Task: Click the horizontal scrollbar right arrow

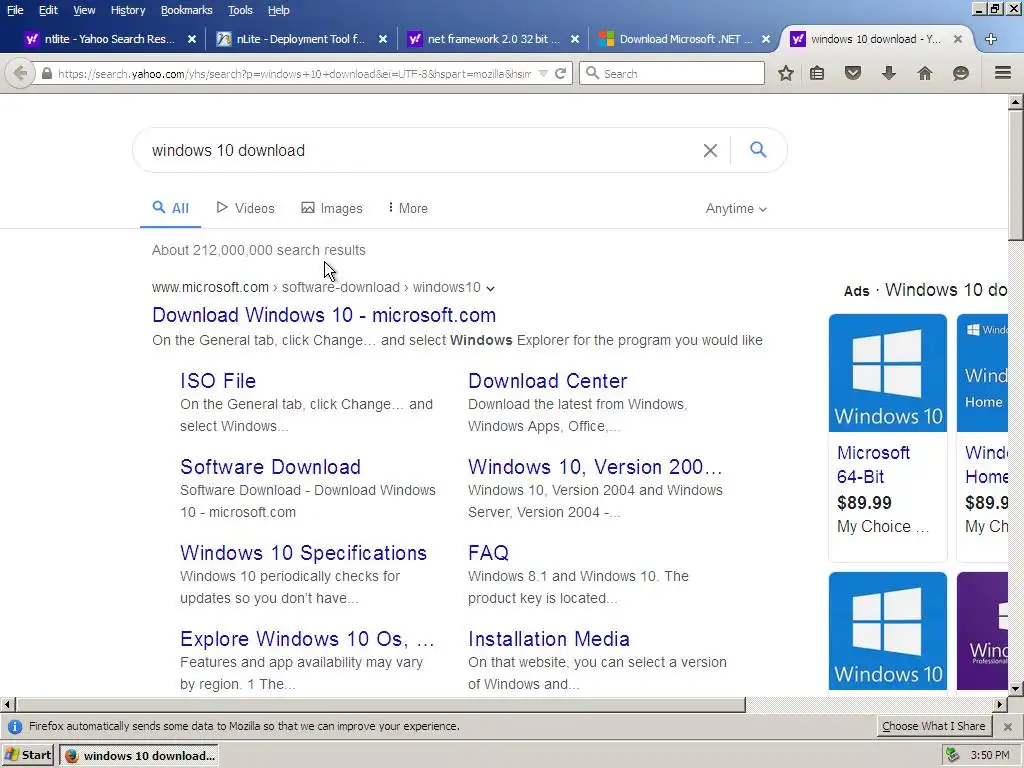Action: (x=1000, y=705)
